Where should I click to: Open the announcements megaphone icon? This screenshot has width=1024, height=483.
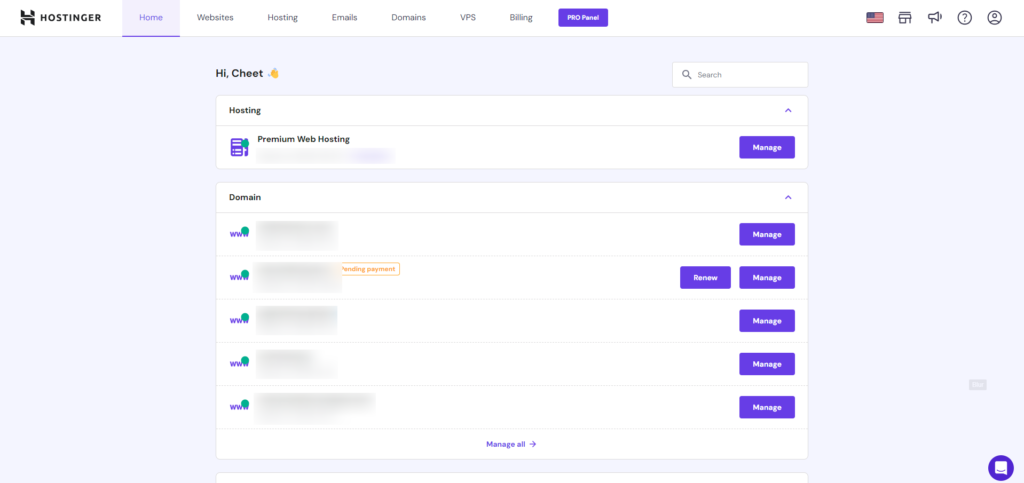pos(934,18)
